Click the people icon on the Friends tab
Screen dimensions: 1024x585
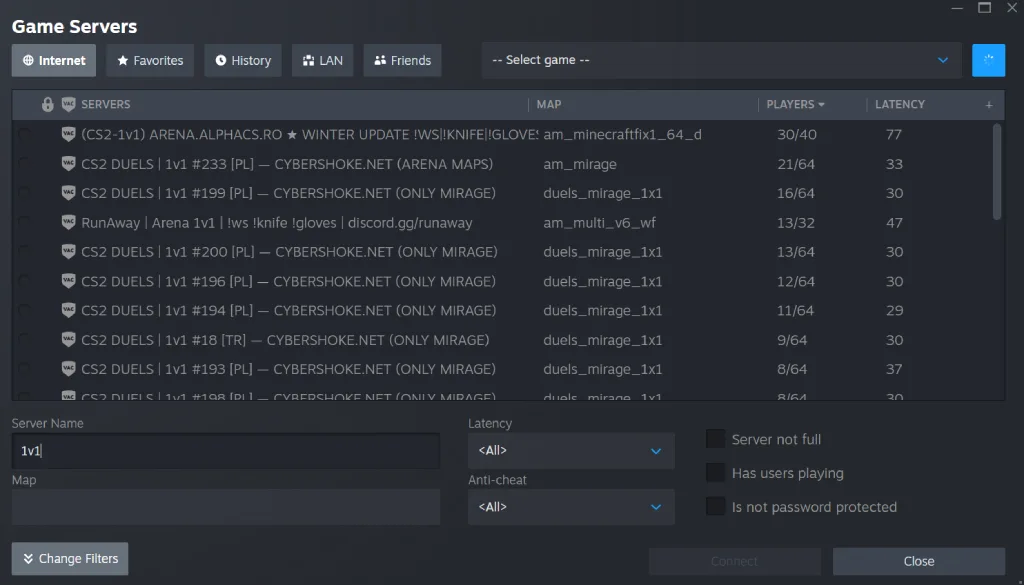(x=380, y=60)
